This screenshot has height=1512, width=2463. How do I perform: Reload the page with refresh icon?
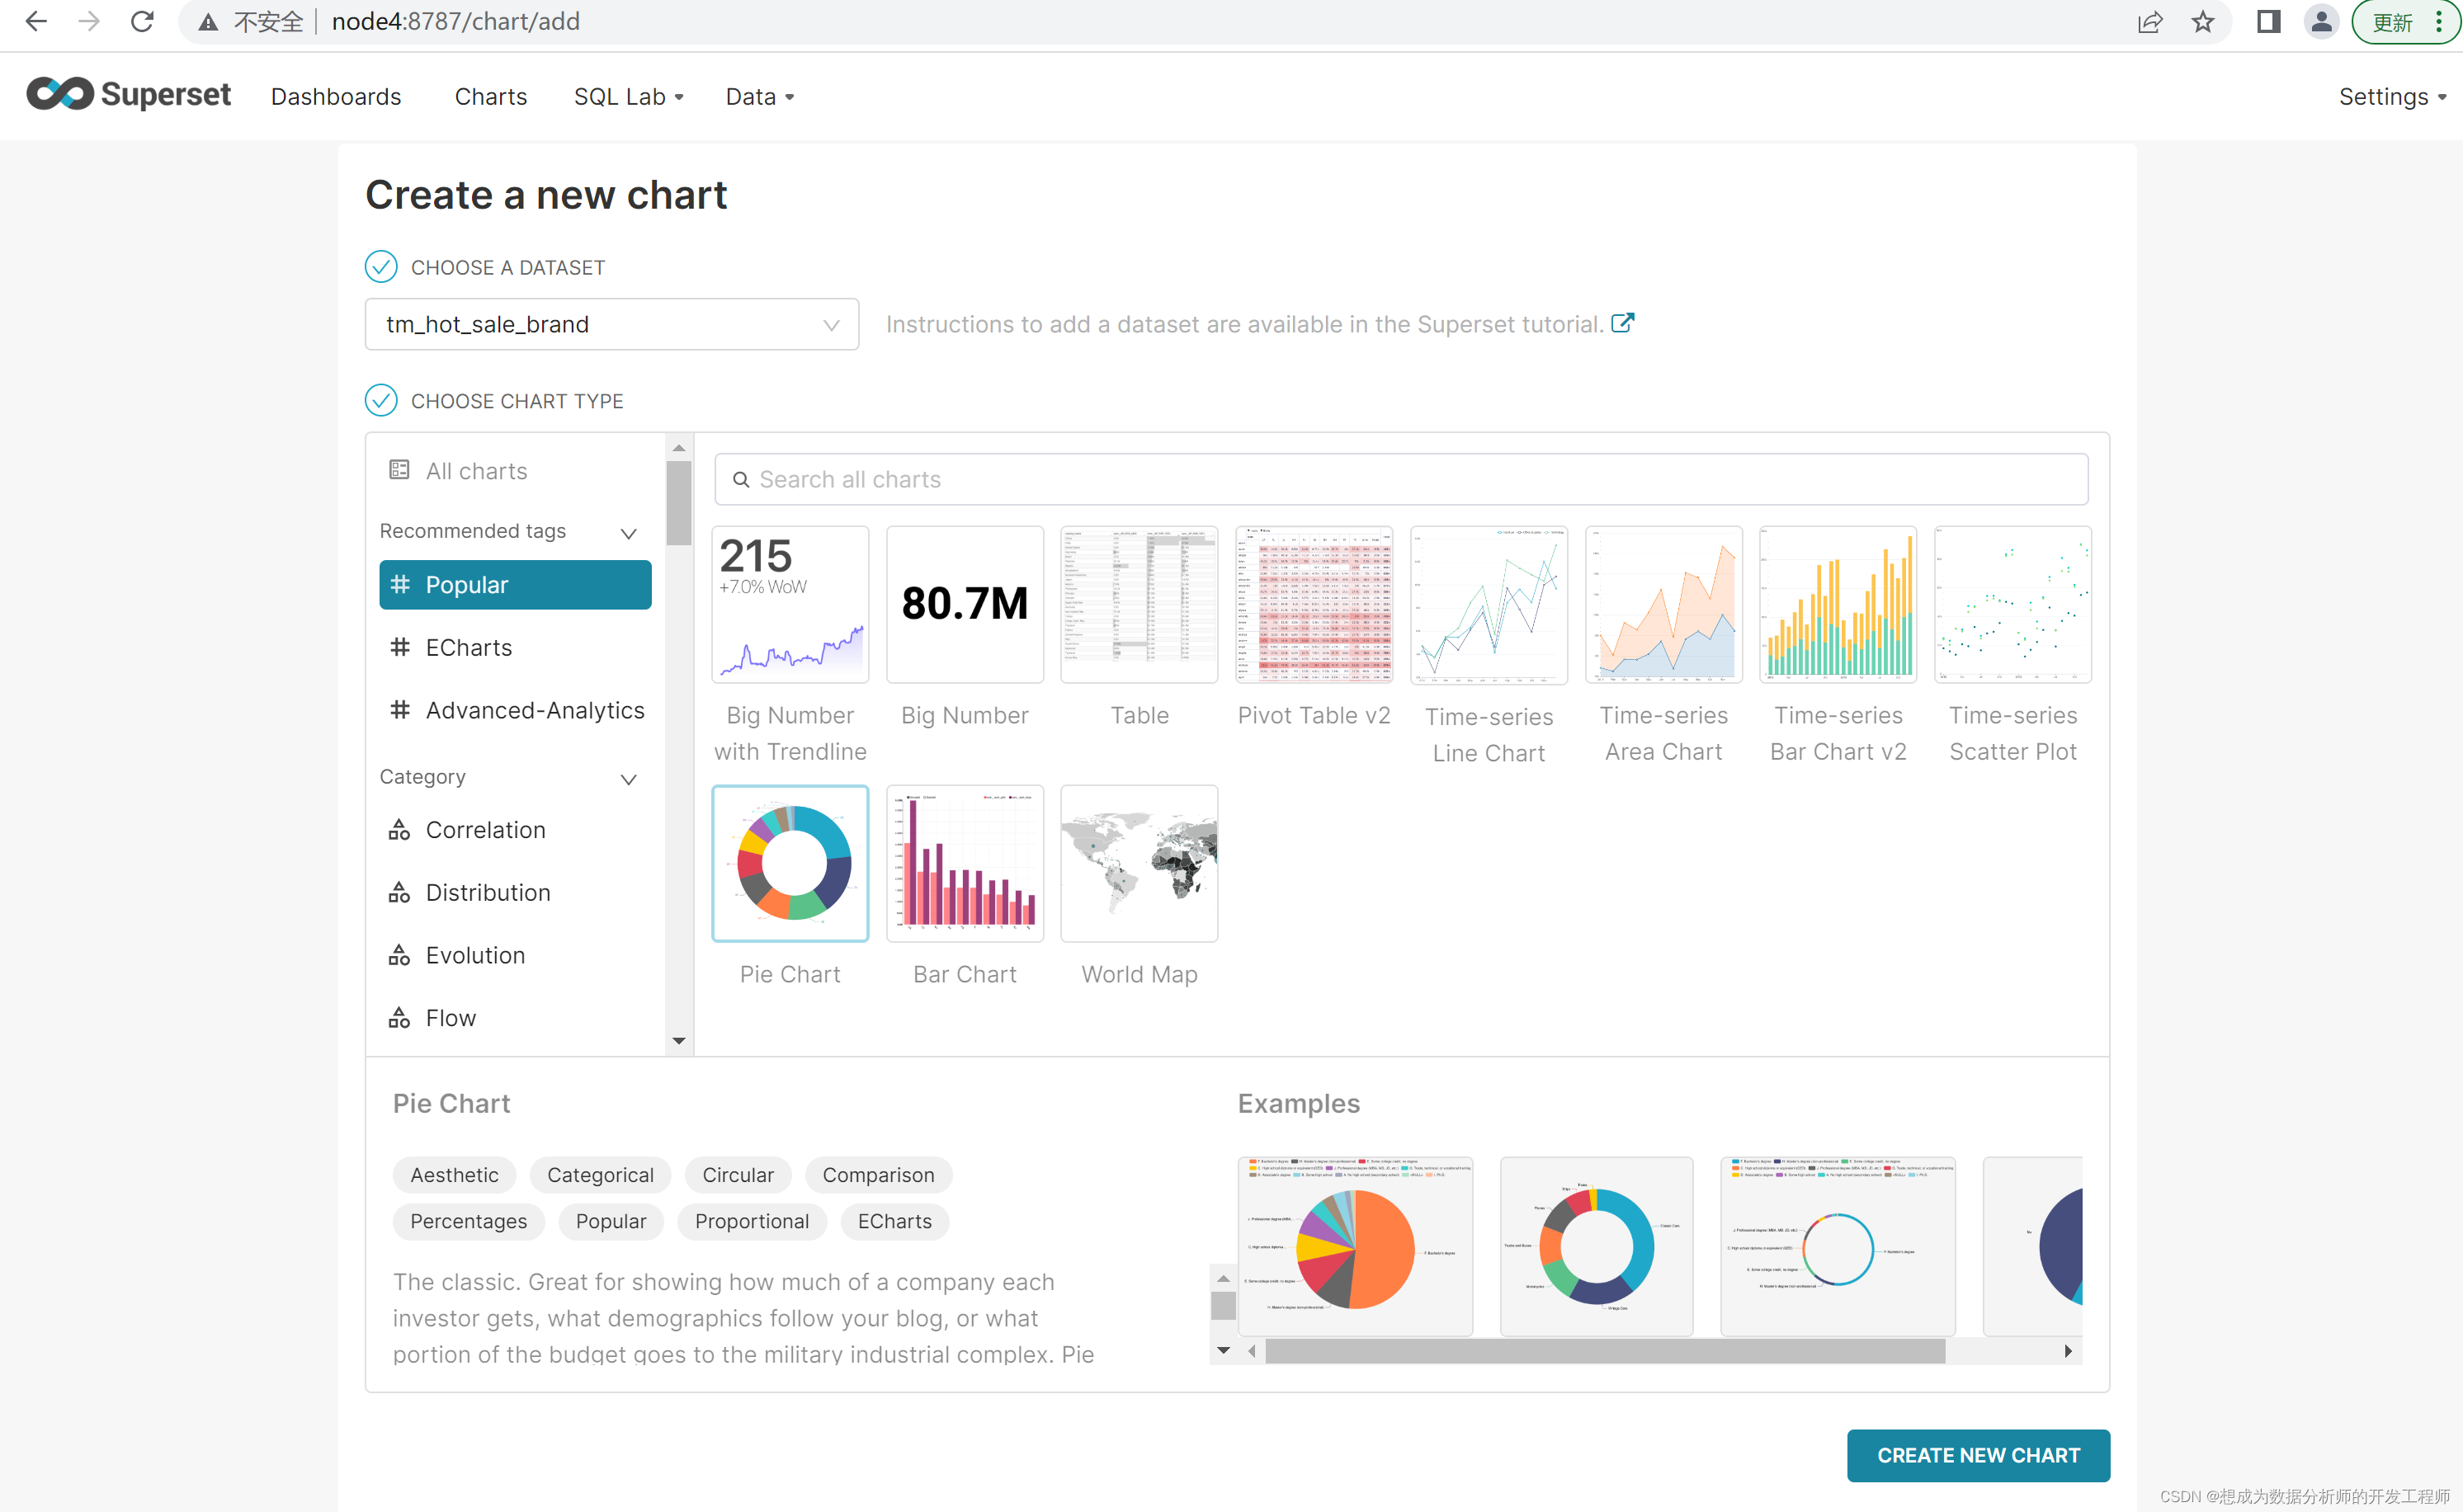coord(143,21)
